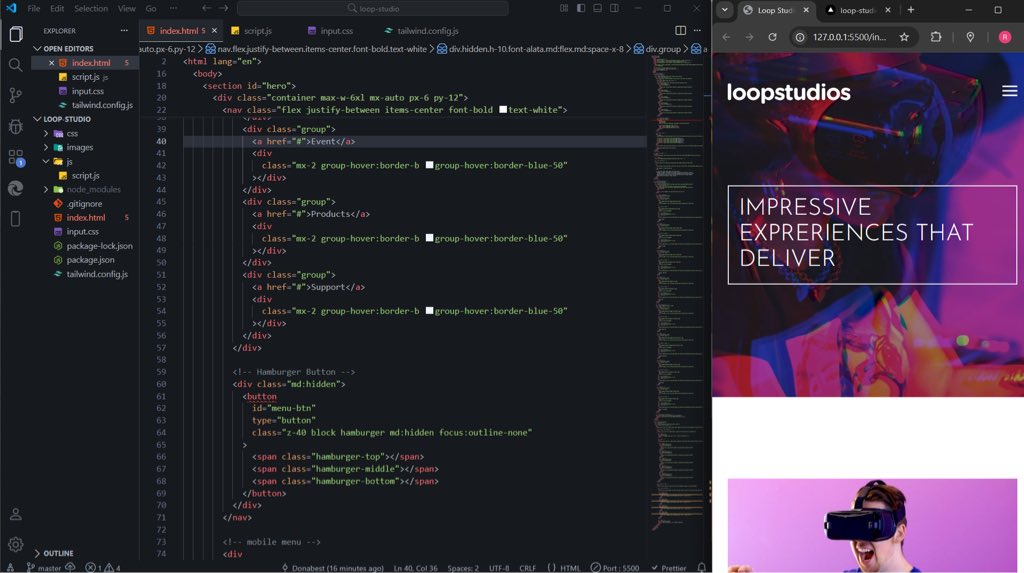
Task: Click border-blue-50 color swatch on line 54
Action: (x=430, y=310)
